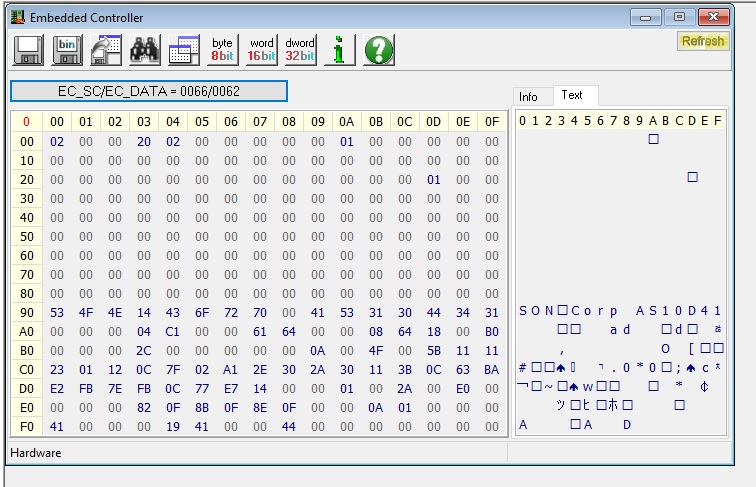Click value B0 at end of row A0
Image resolution: width=756 pixels, height=487 pixels.
tap(492, 332)
